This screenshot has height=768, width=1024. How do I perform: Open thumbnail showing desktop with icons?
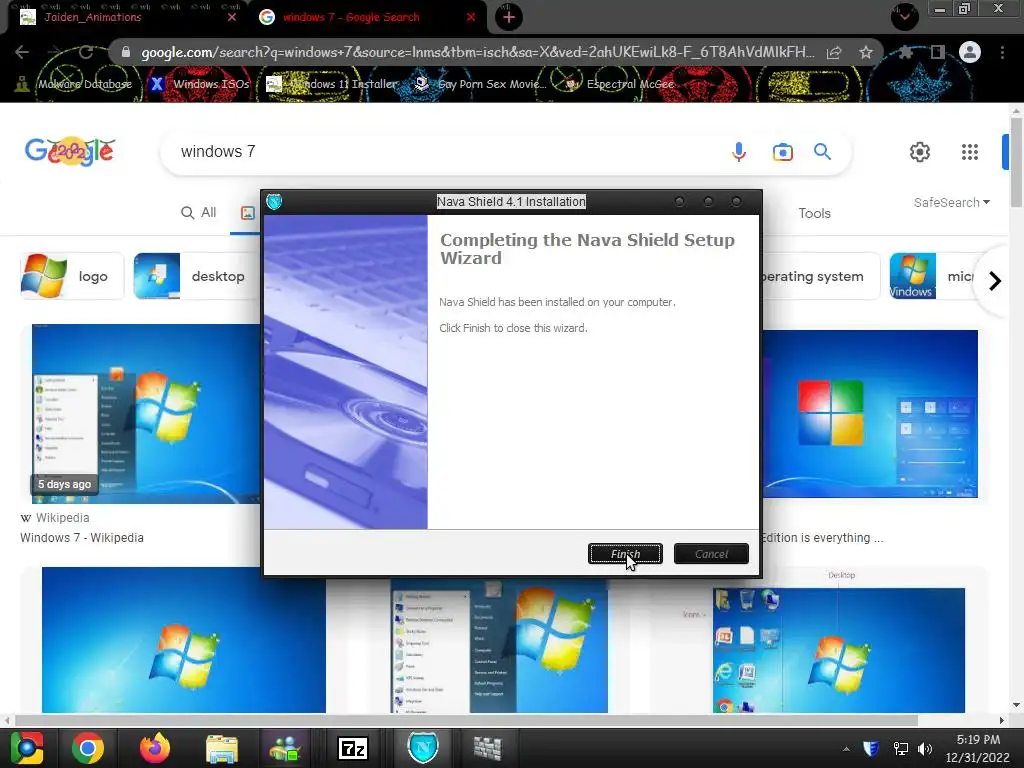tap(839, 650)
